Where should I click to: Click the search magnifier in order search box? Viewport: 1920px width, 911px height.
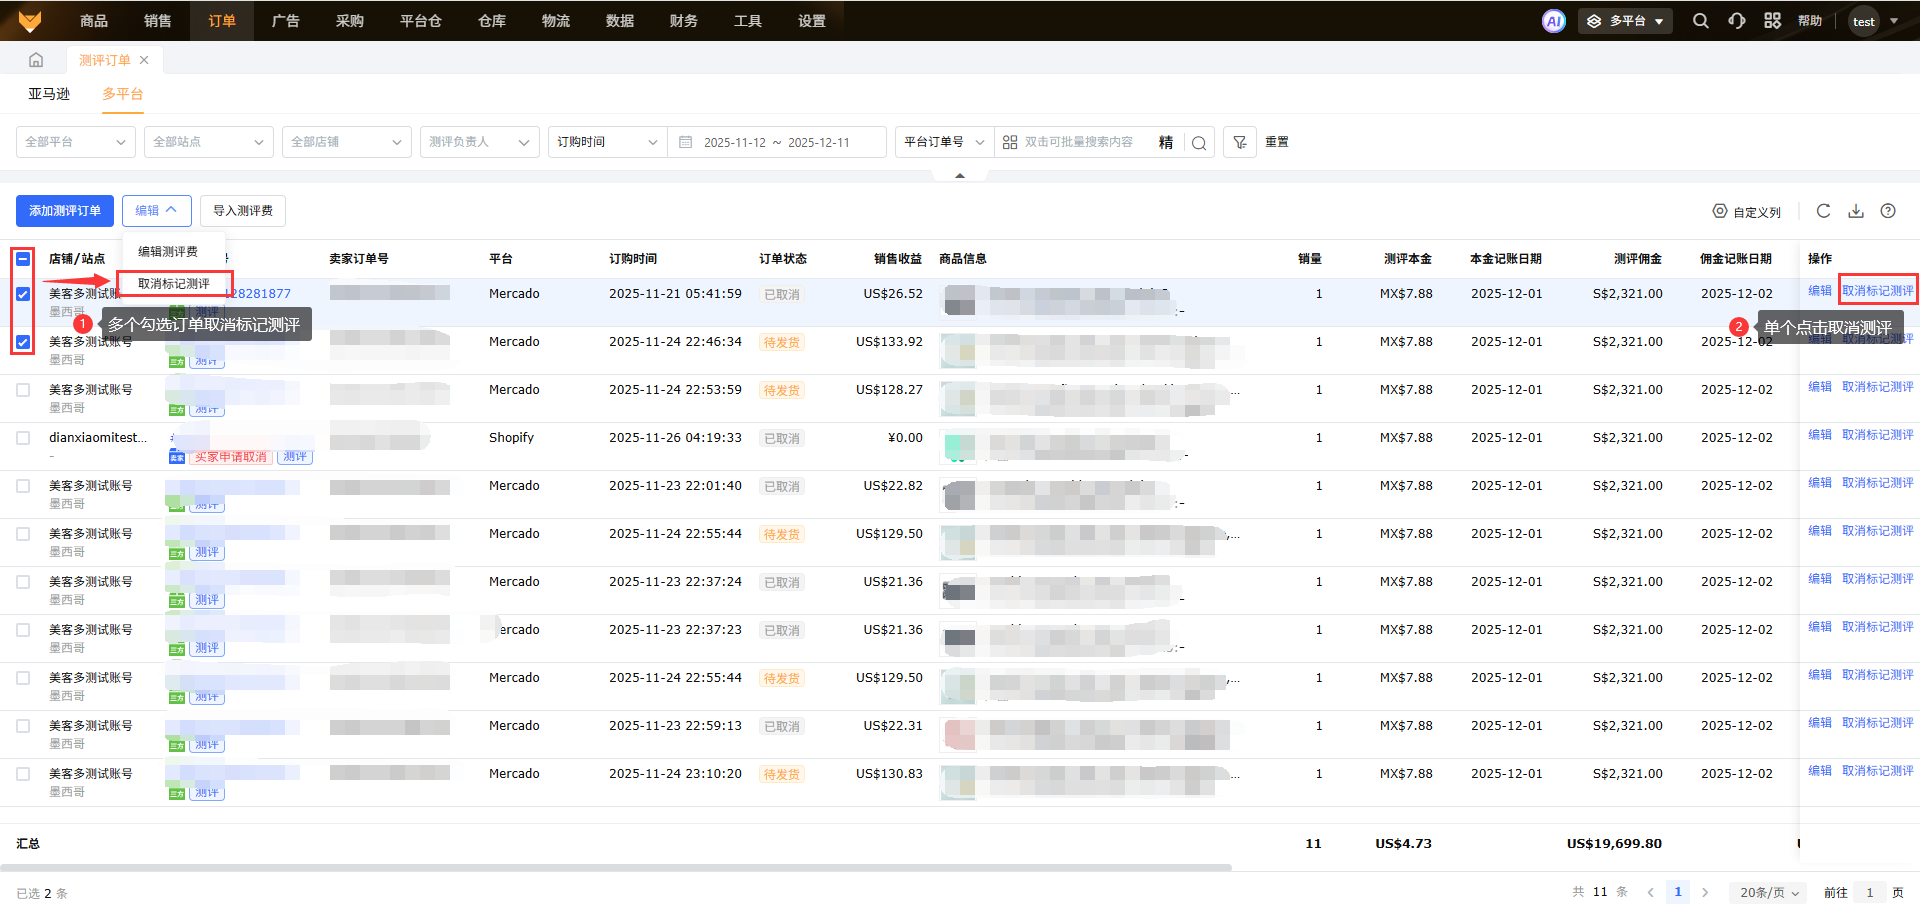[1199, 143]
